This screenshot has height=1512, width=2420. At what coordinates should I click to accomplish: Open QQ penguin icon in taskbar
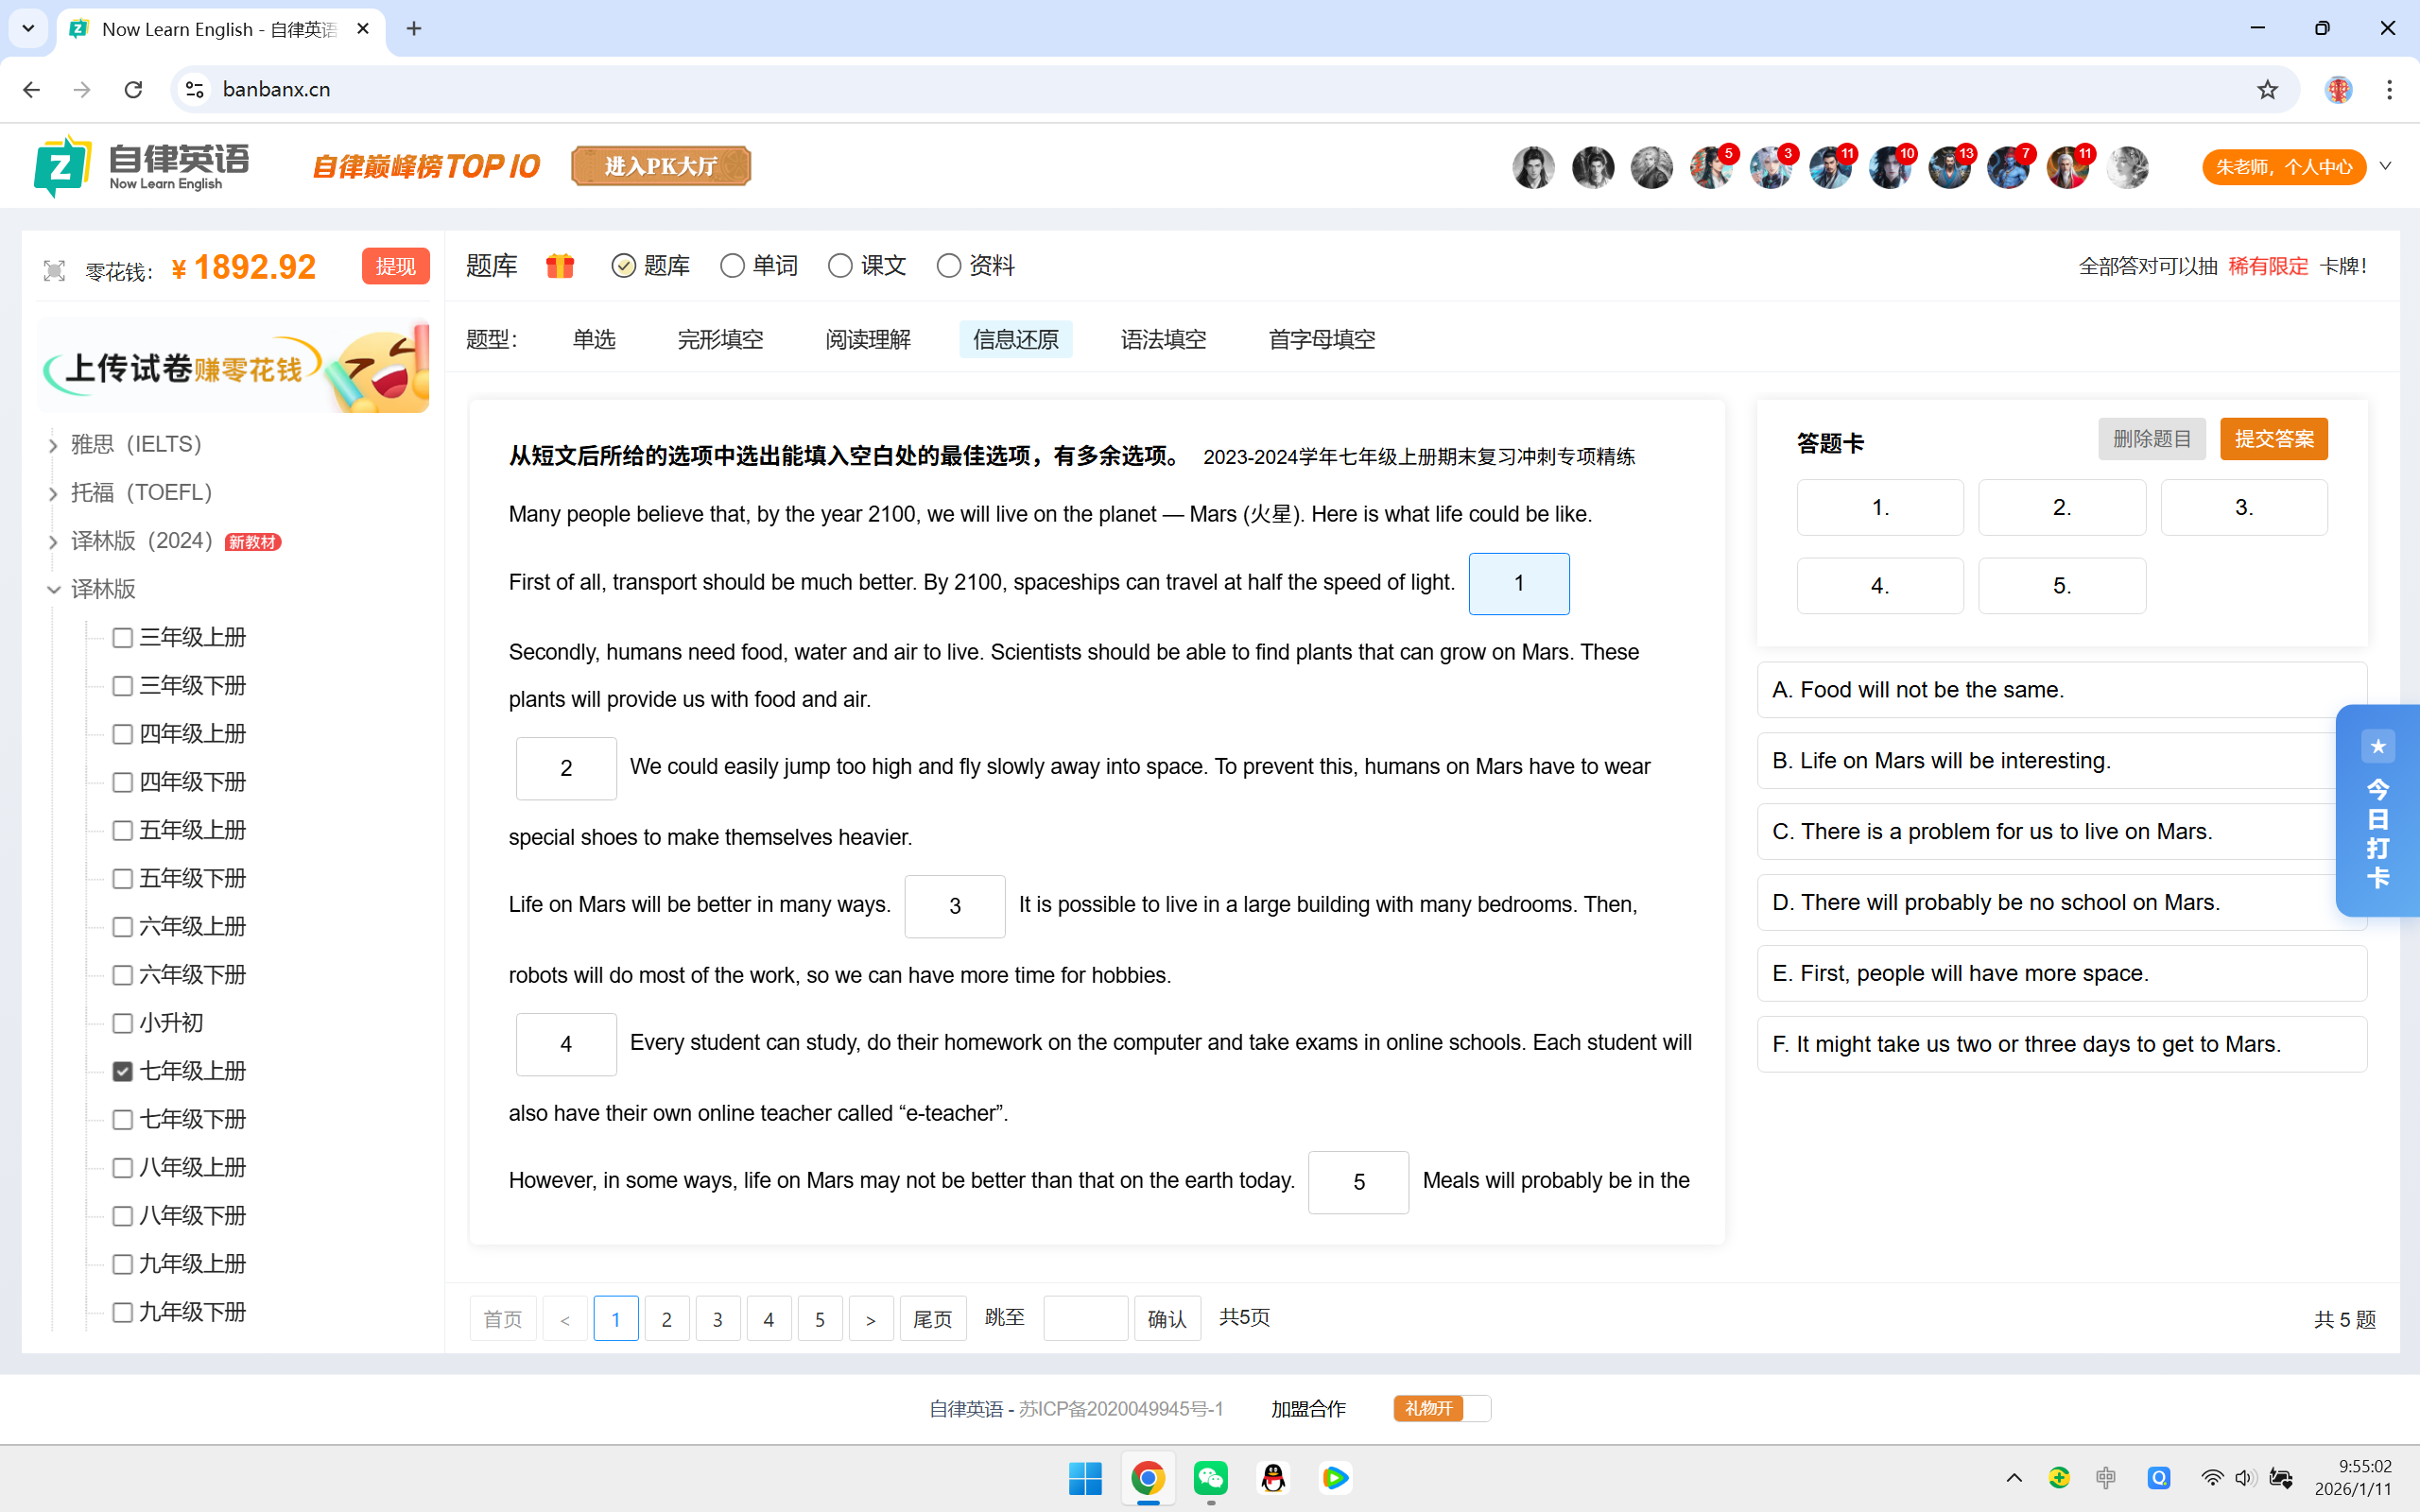(1273, 1478)
